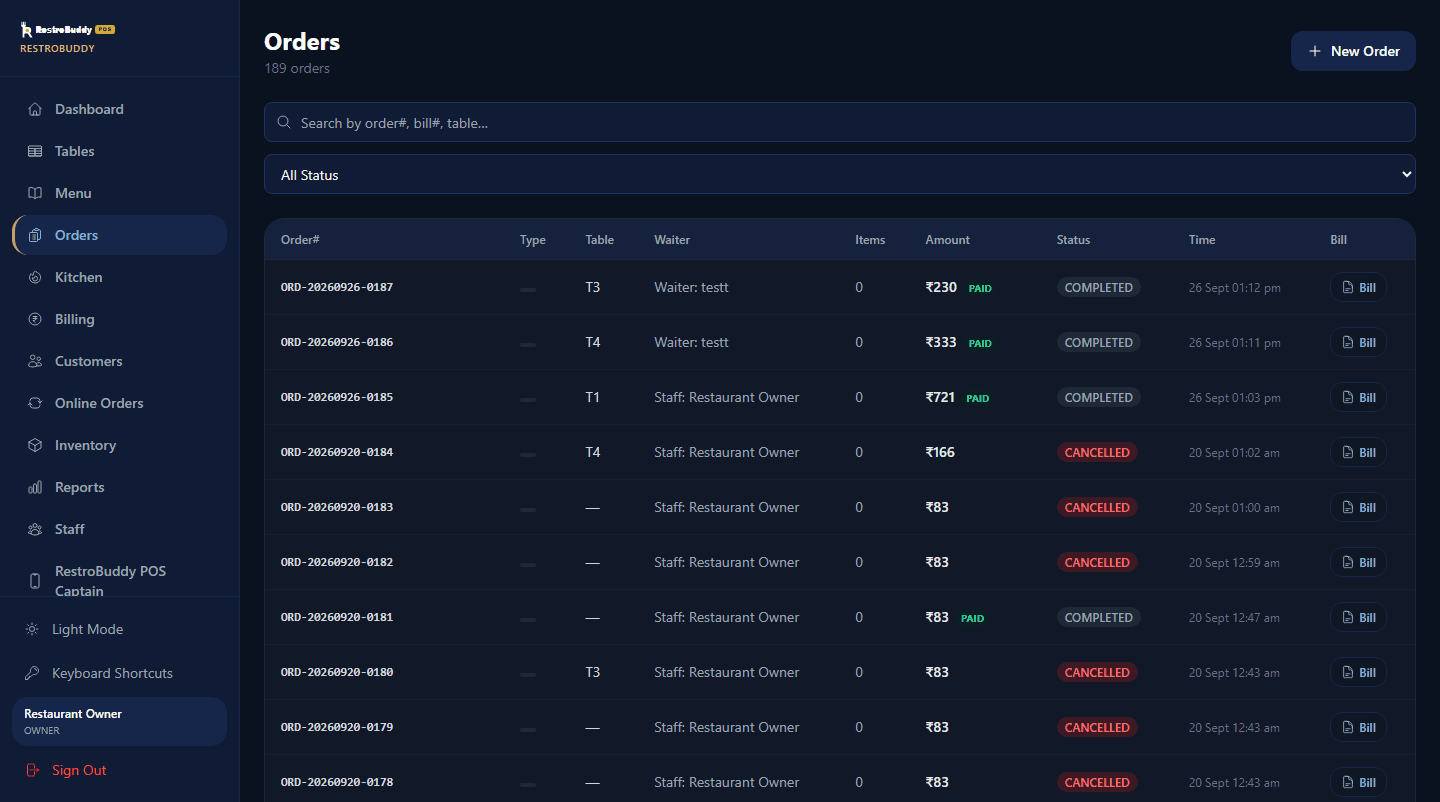The height and width of the screenshot is (802, 1440).
Task: Click the Billing rupee icon
Action: tap(35, 319)
